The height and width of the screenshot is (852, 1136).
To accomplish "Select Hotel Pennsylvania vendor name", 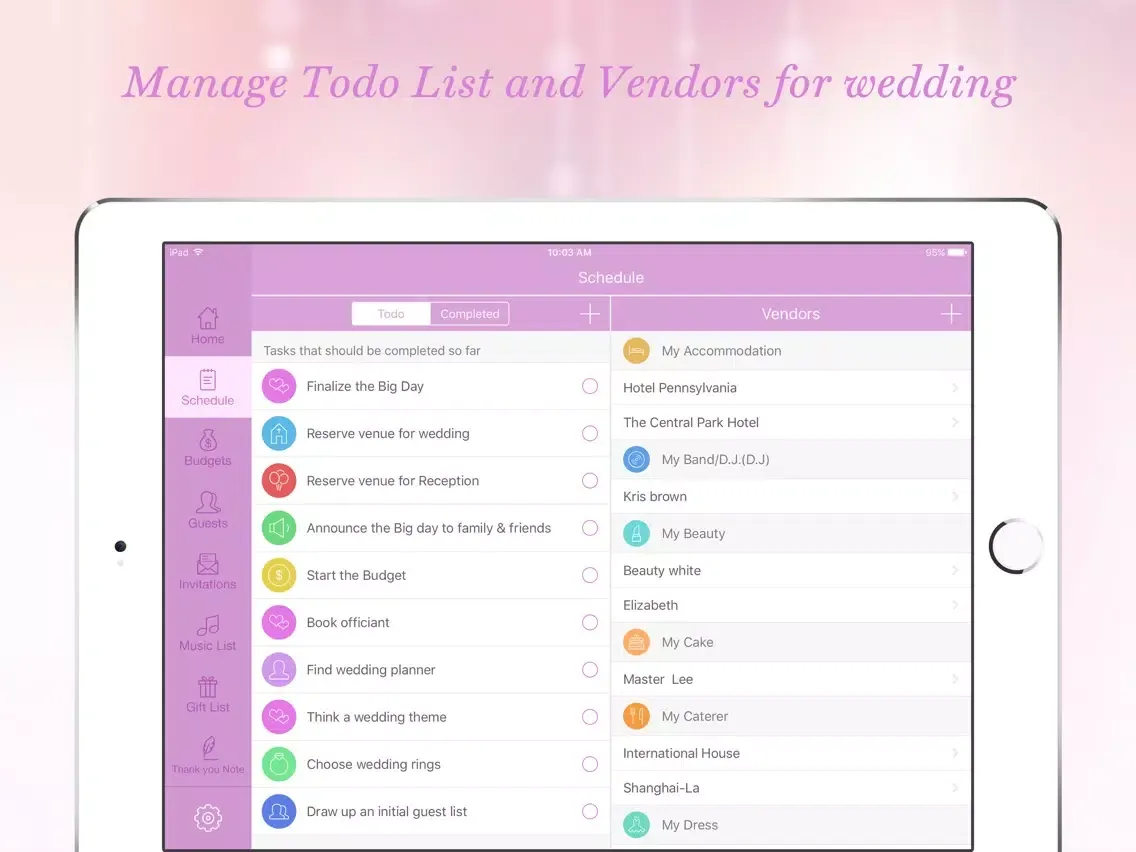I will click(680, 388).
